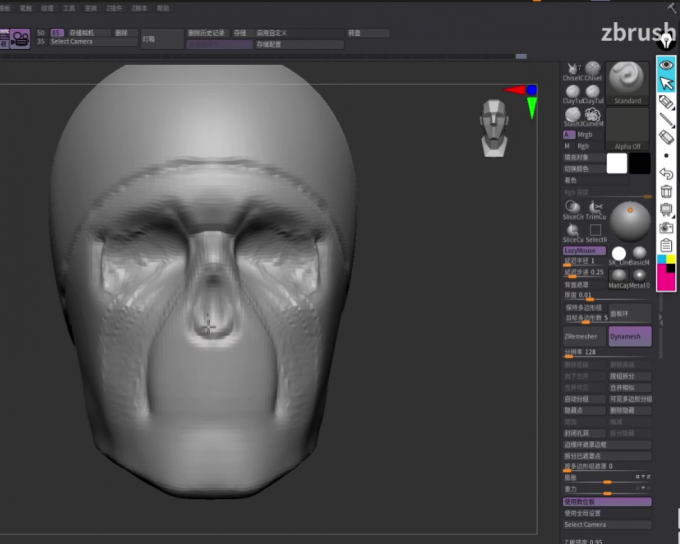This screenshot has height=544, width=680.
Task: Click 按组拆分 button
Action: [x=630, y=376]
